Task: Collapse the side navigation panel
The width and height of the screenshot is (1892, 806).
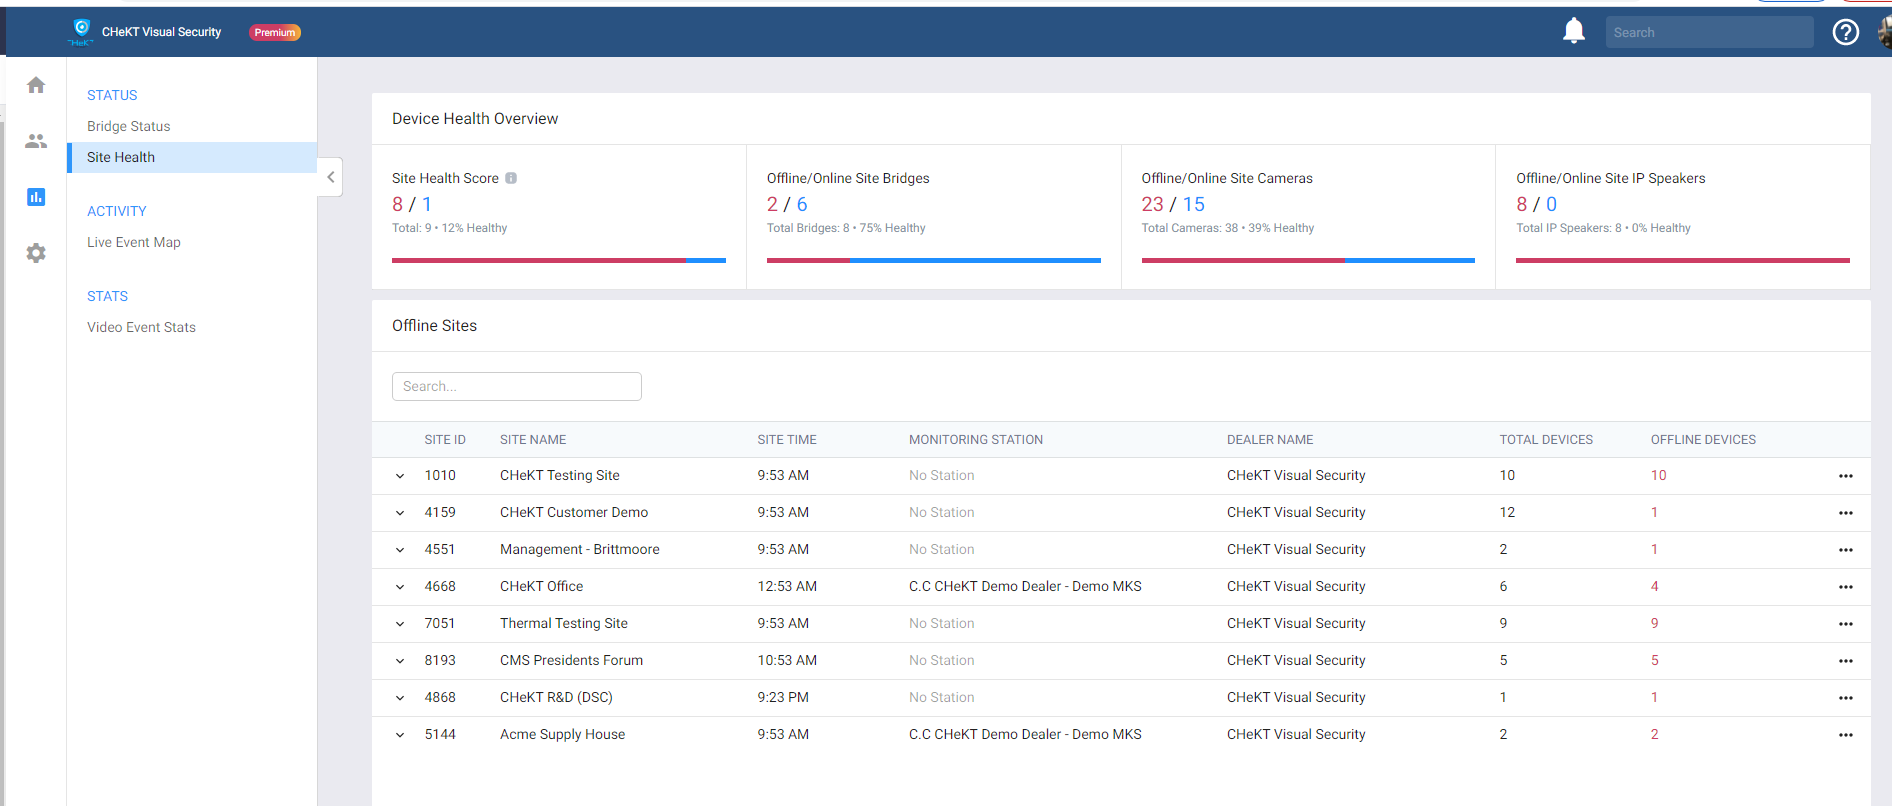Action: pyautogui.click(x=331, y=177)
